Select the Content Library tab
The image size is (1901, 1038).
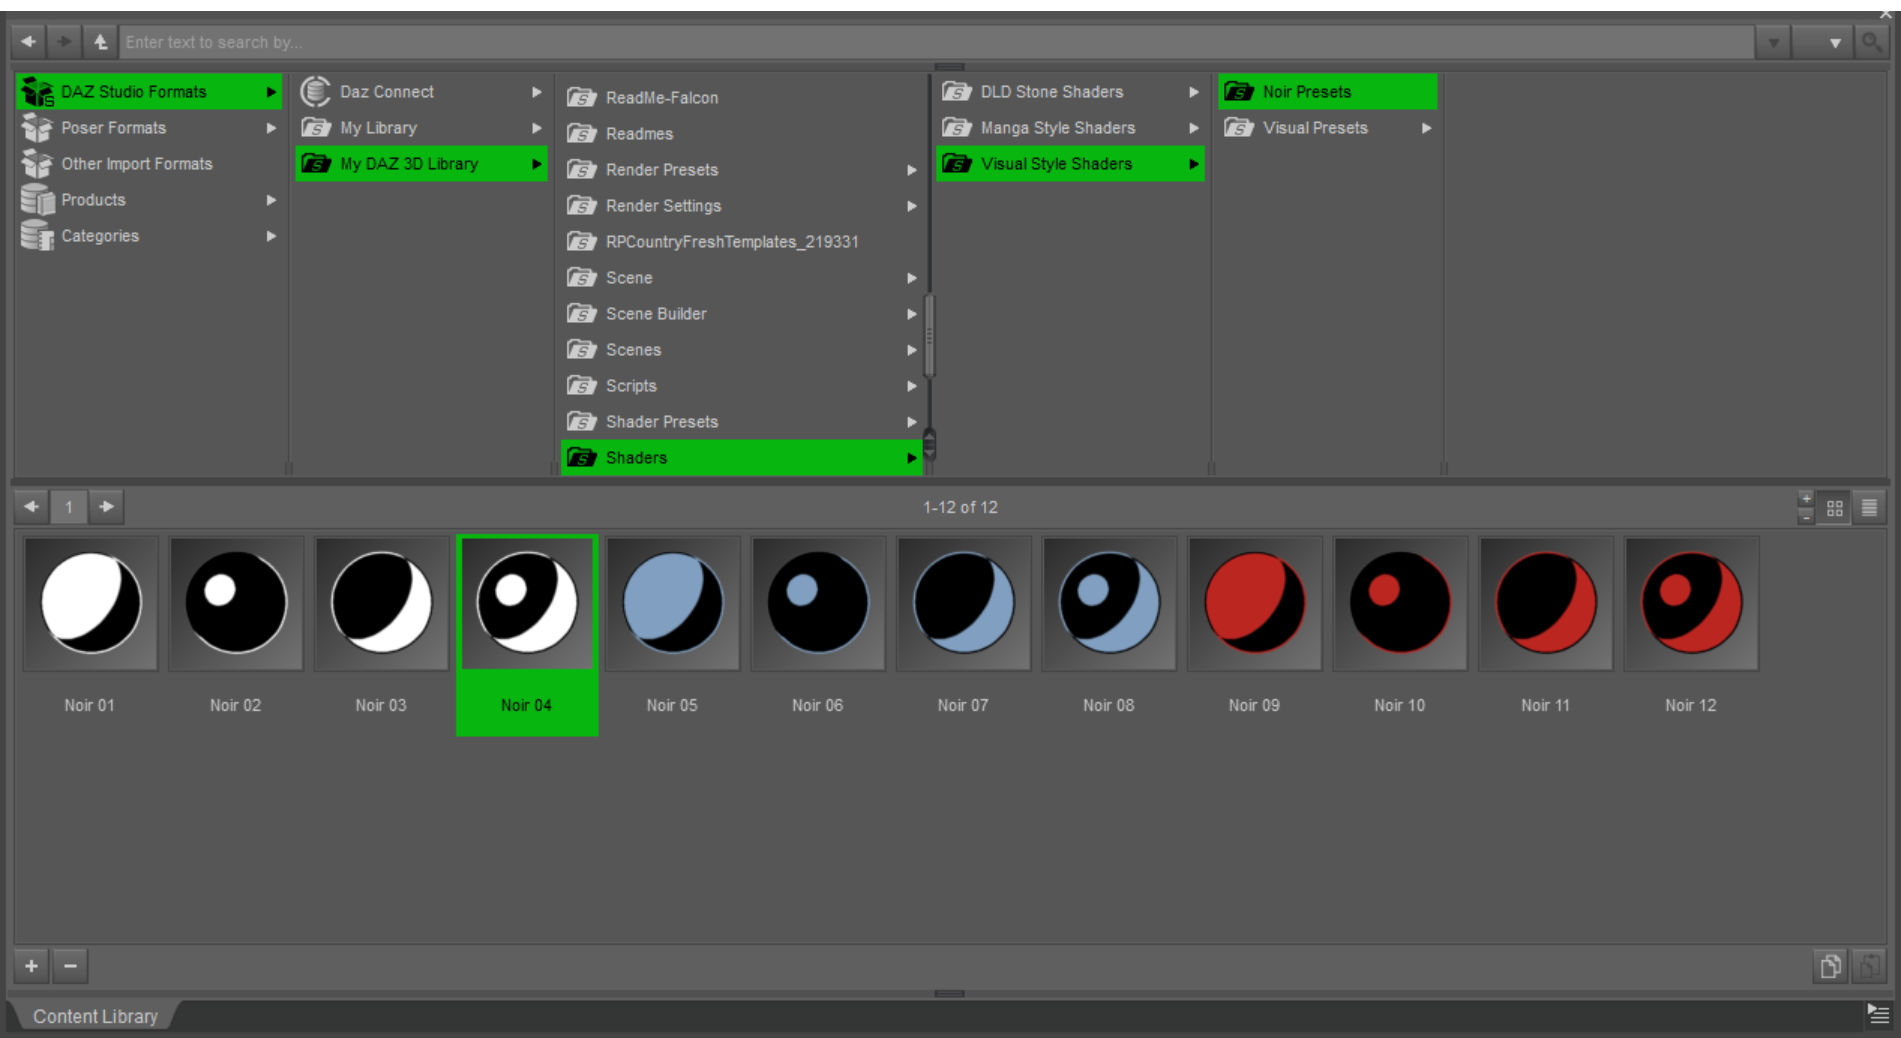95,1016
